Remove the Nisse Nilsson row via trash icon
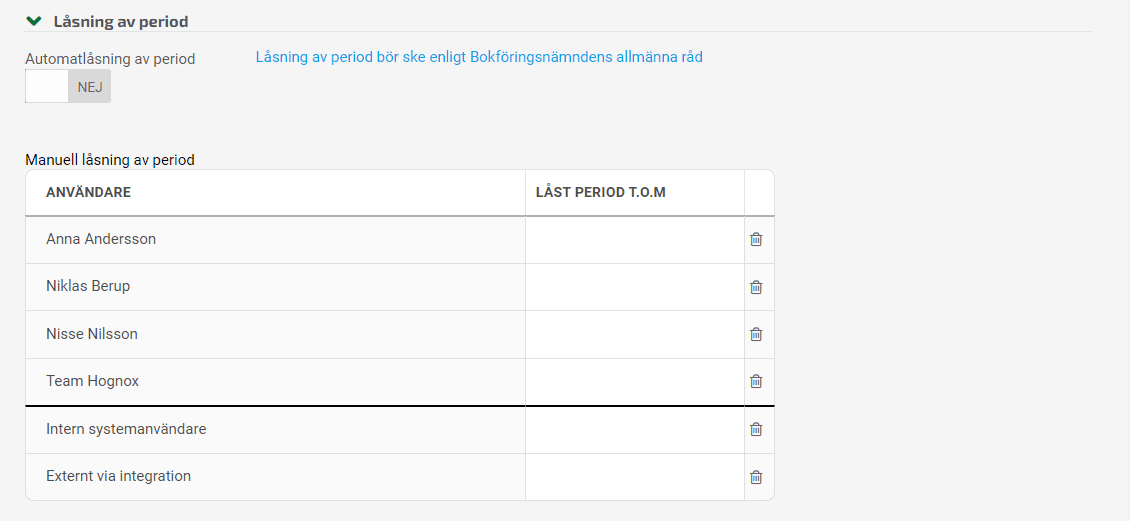Screen dimensions: 1130x521 [x=756, y=334]
